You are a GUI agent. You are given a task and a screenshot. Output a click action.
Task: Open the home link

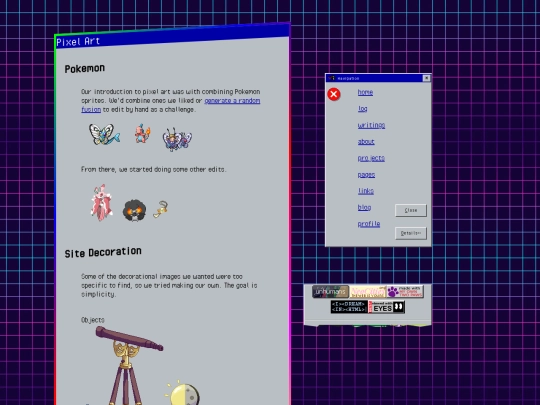[x=365, y=92]
